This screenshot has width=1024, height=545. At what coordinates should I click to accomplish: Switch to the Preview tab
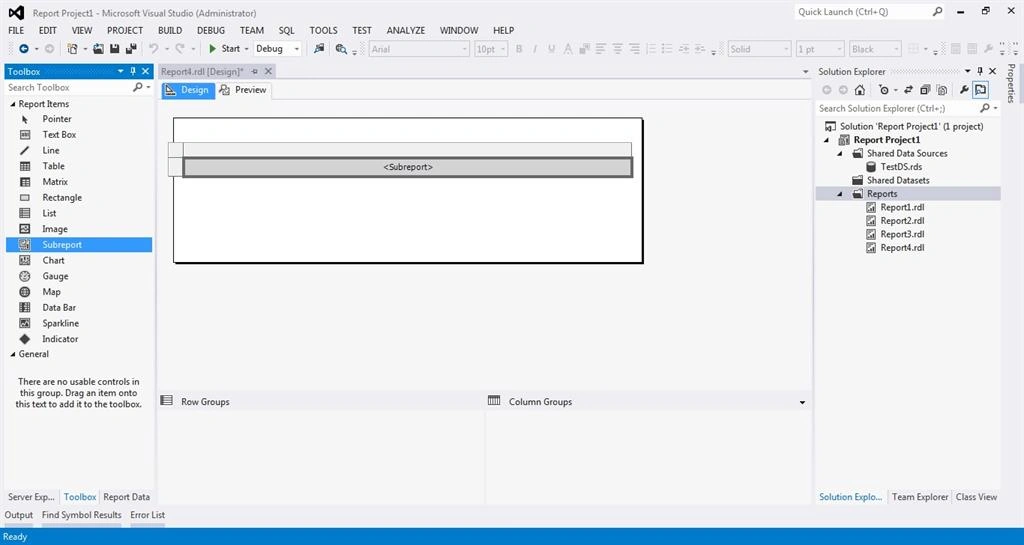tap(244, 90)
